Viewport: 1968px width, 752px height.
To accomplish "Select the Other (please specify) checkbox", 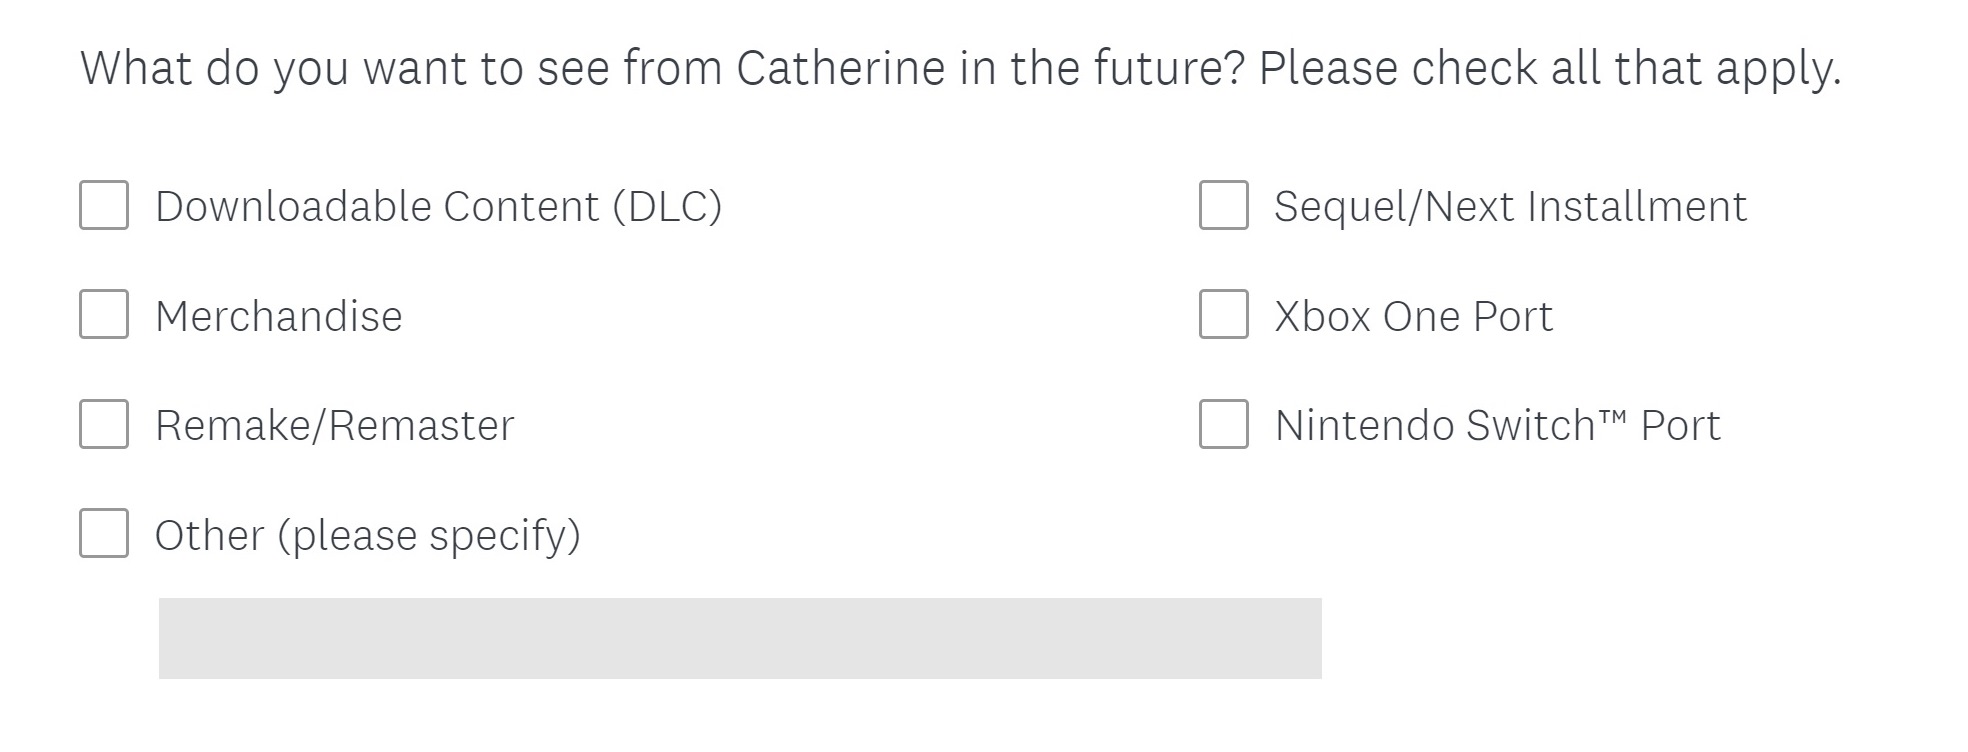I will pyautogui.click(x=104, y=533).
